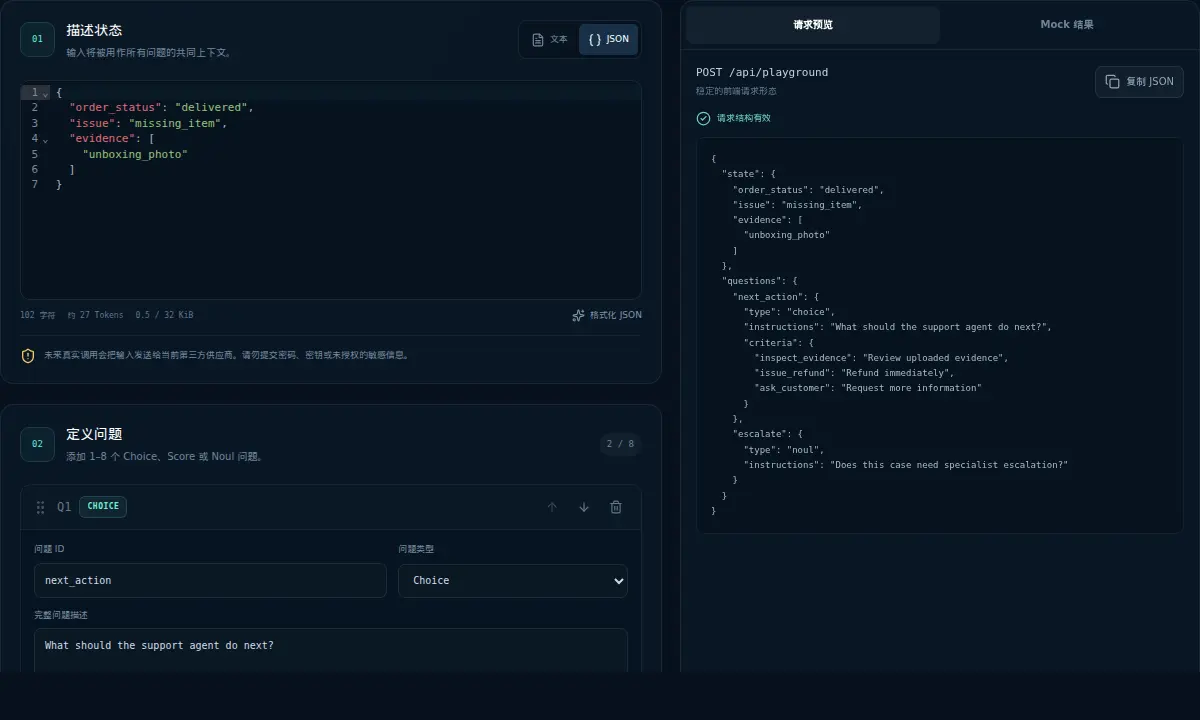Delete question Q1 with trash icon
1200x720 pixels.
pos(616,507)
